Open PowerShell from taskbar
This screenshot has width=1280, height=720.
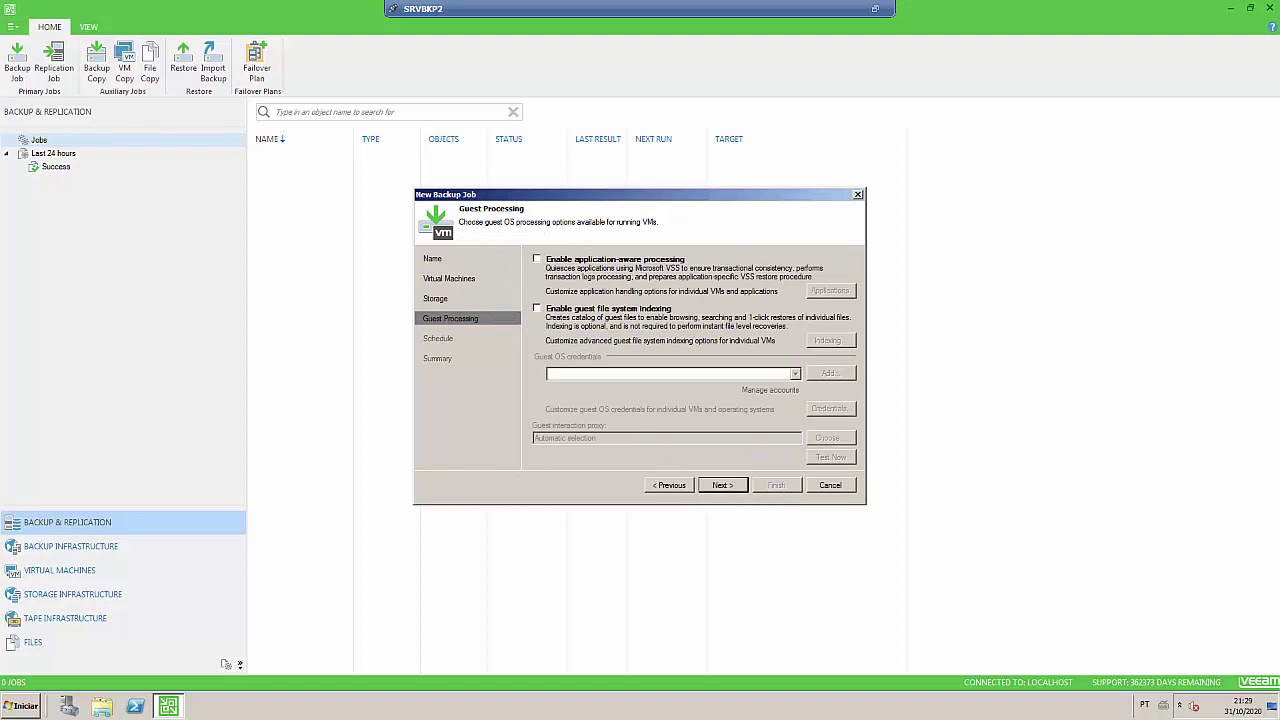(135, 707)
